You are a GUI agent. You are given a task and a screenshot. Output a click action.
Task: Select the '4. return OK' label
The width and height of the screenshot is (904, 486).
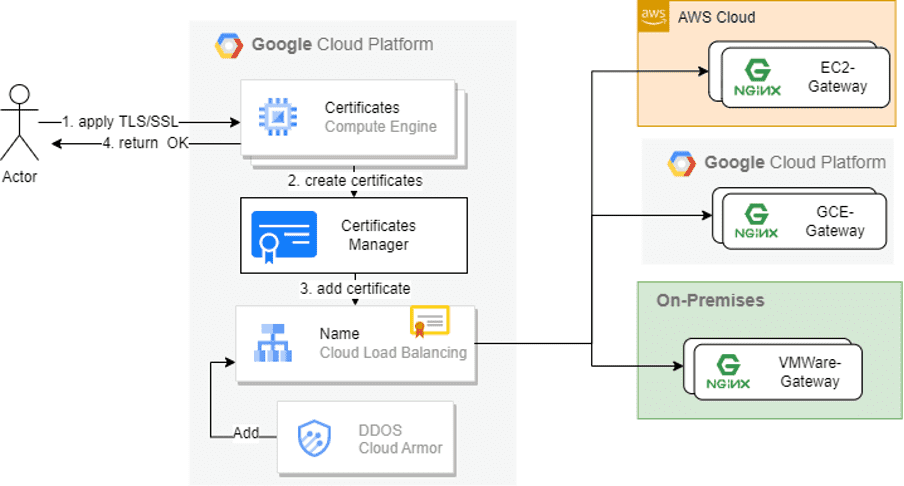pos(146,143)
